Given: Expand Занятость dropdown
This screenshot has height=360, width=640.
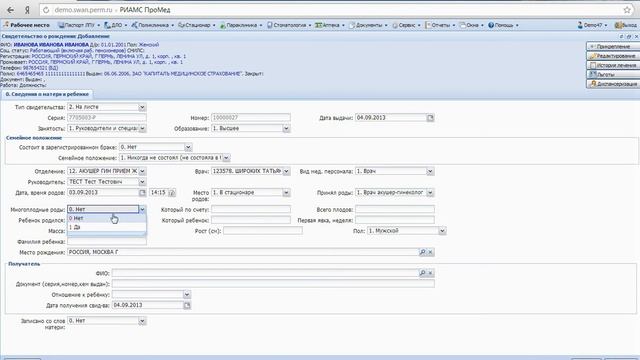Looking at the screenshot, I should point(142,129).
